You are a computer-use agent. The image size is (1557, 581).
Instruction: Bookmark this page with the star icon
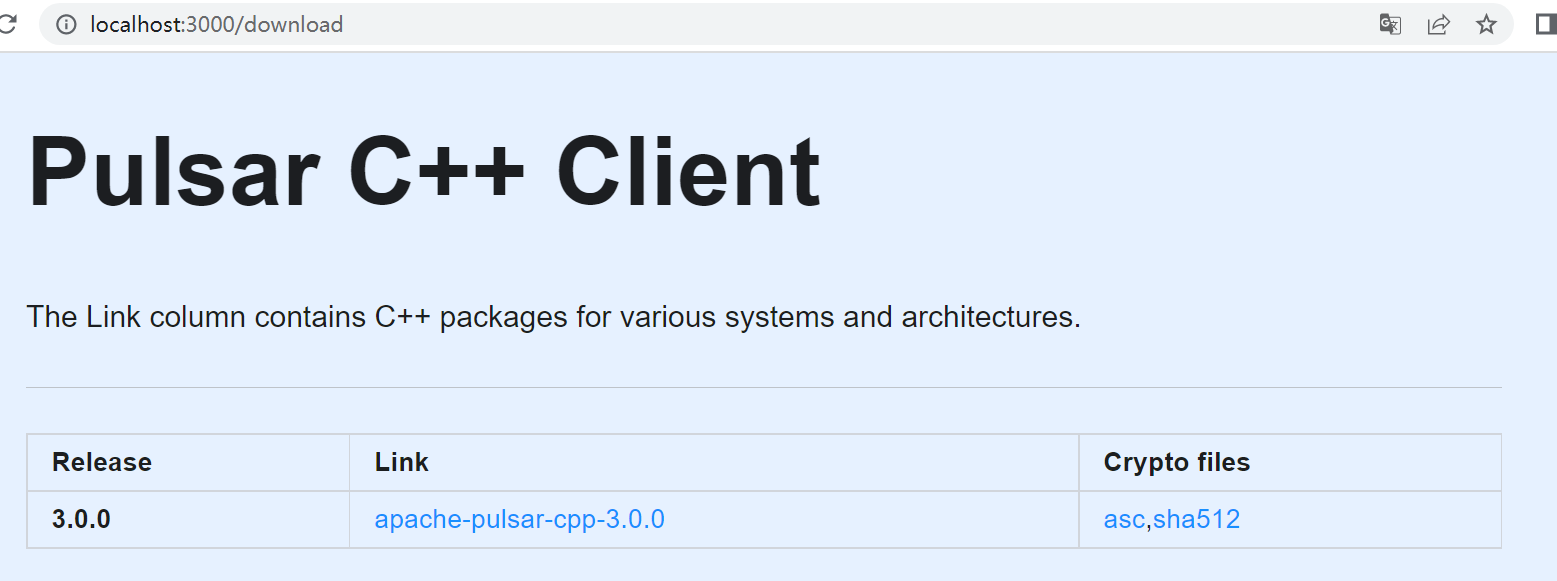coord(1487,25)
